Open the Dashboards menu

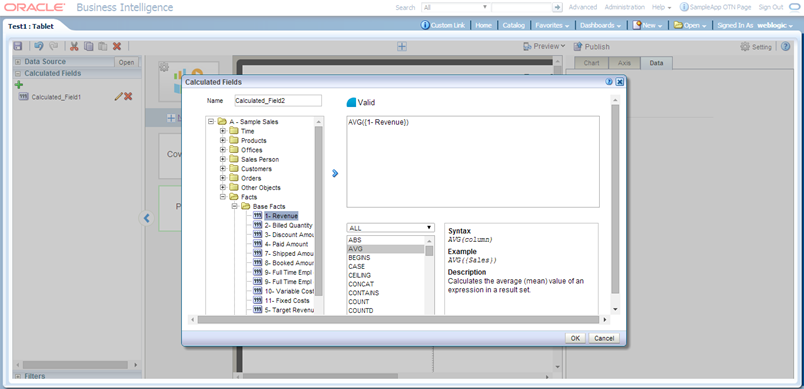pyautogui.click(x=601, y=25)
